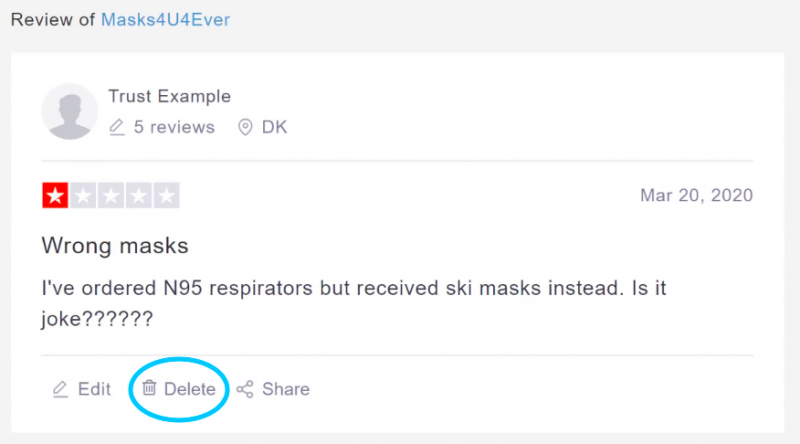Click the Wrong masks review title
The image size is (800, 444).
115,245
